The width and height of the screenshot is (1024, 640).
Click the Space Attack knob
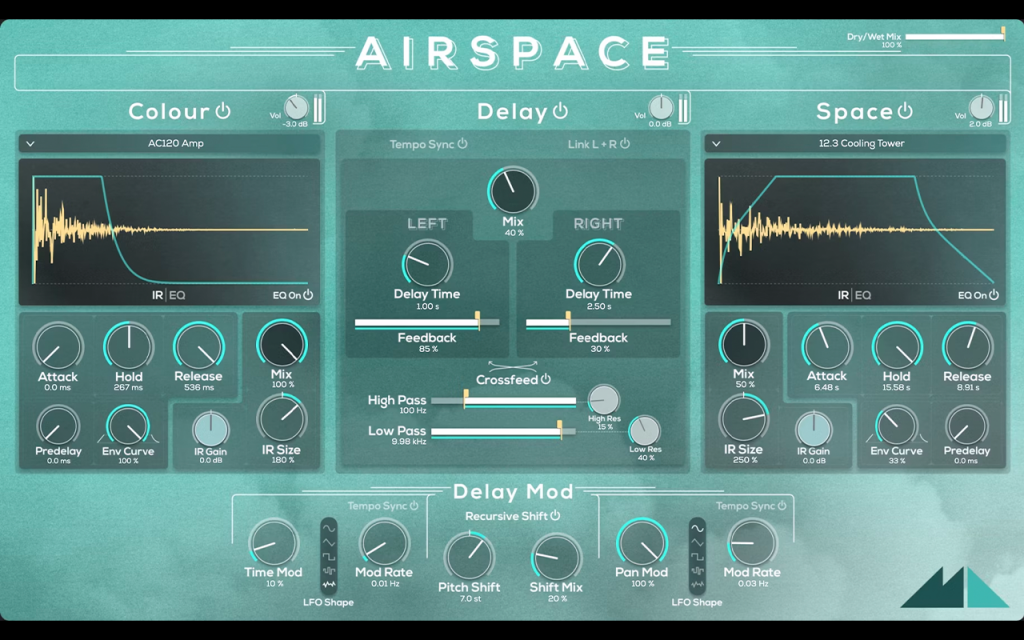click(827, 347)
